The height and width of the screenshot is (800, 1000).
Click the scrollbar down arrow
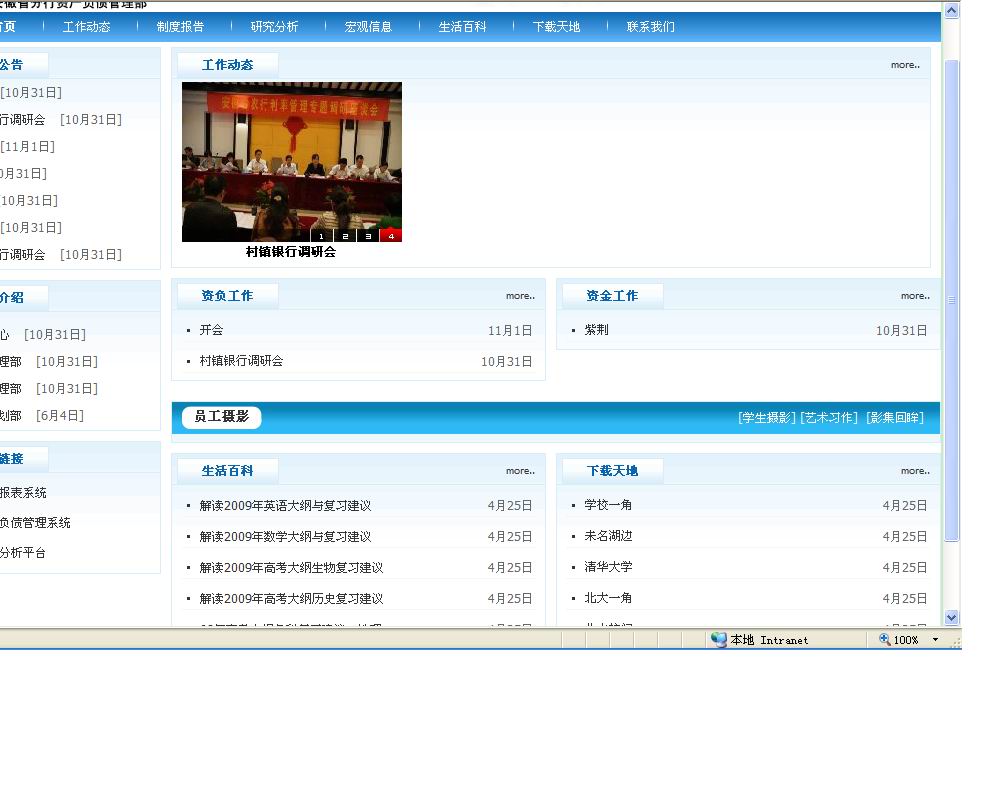(x=951, y=618)
